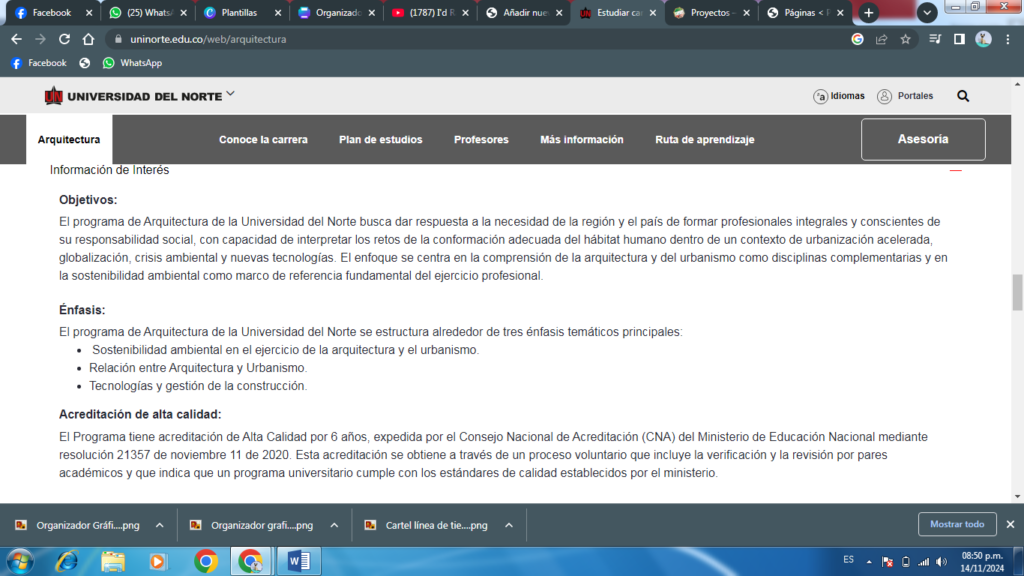Click the Universidad del Norte logo
The height and width of the screenshot is (576, 1024).
tap(133, 96)
